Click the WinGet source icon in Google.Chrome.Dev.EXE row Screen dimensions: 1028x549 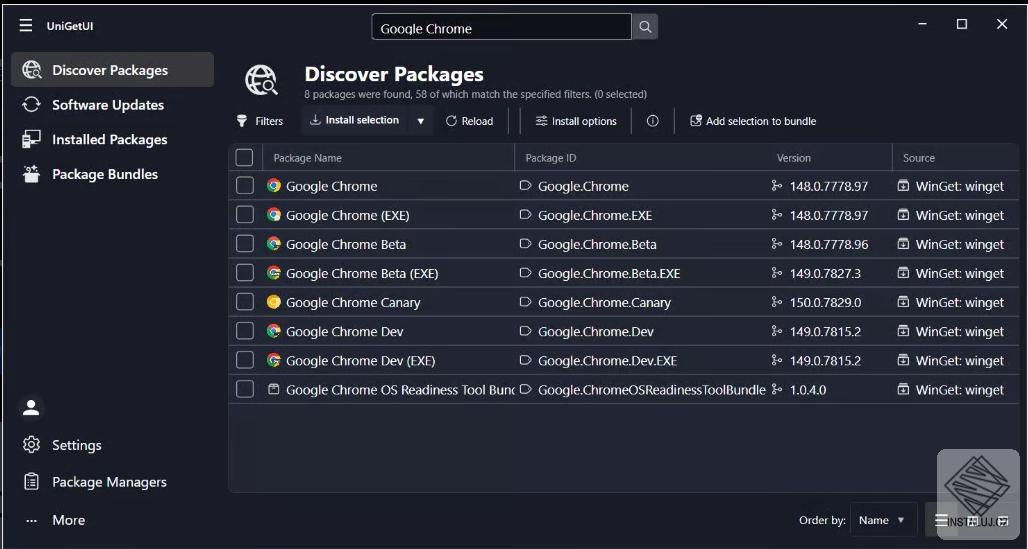[x=903, y=360]
